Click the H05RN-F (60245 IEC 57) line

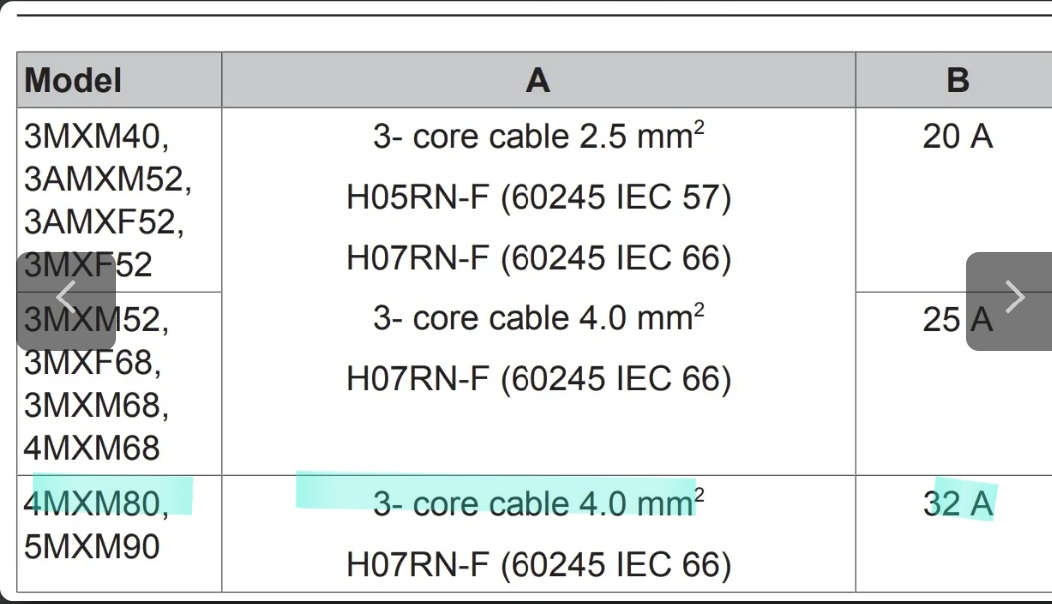click(x=539, y=198)
